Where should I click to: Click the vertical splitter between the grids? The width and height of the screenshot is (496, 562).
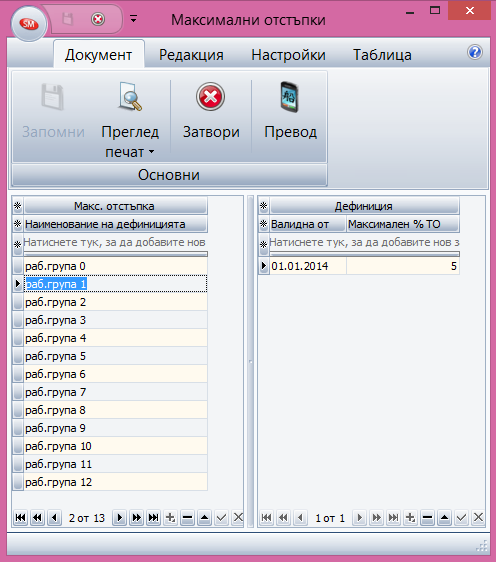251,361
